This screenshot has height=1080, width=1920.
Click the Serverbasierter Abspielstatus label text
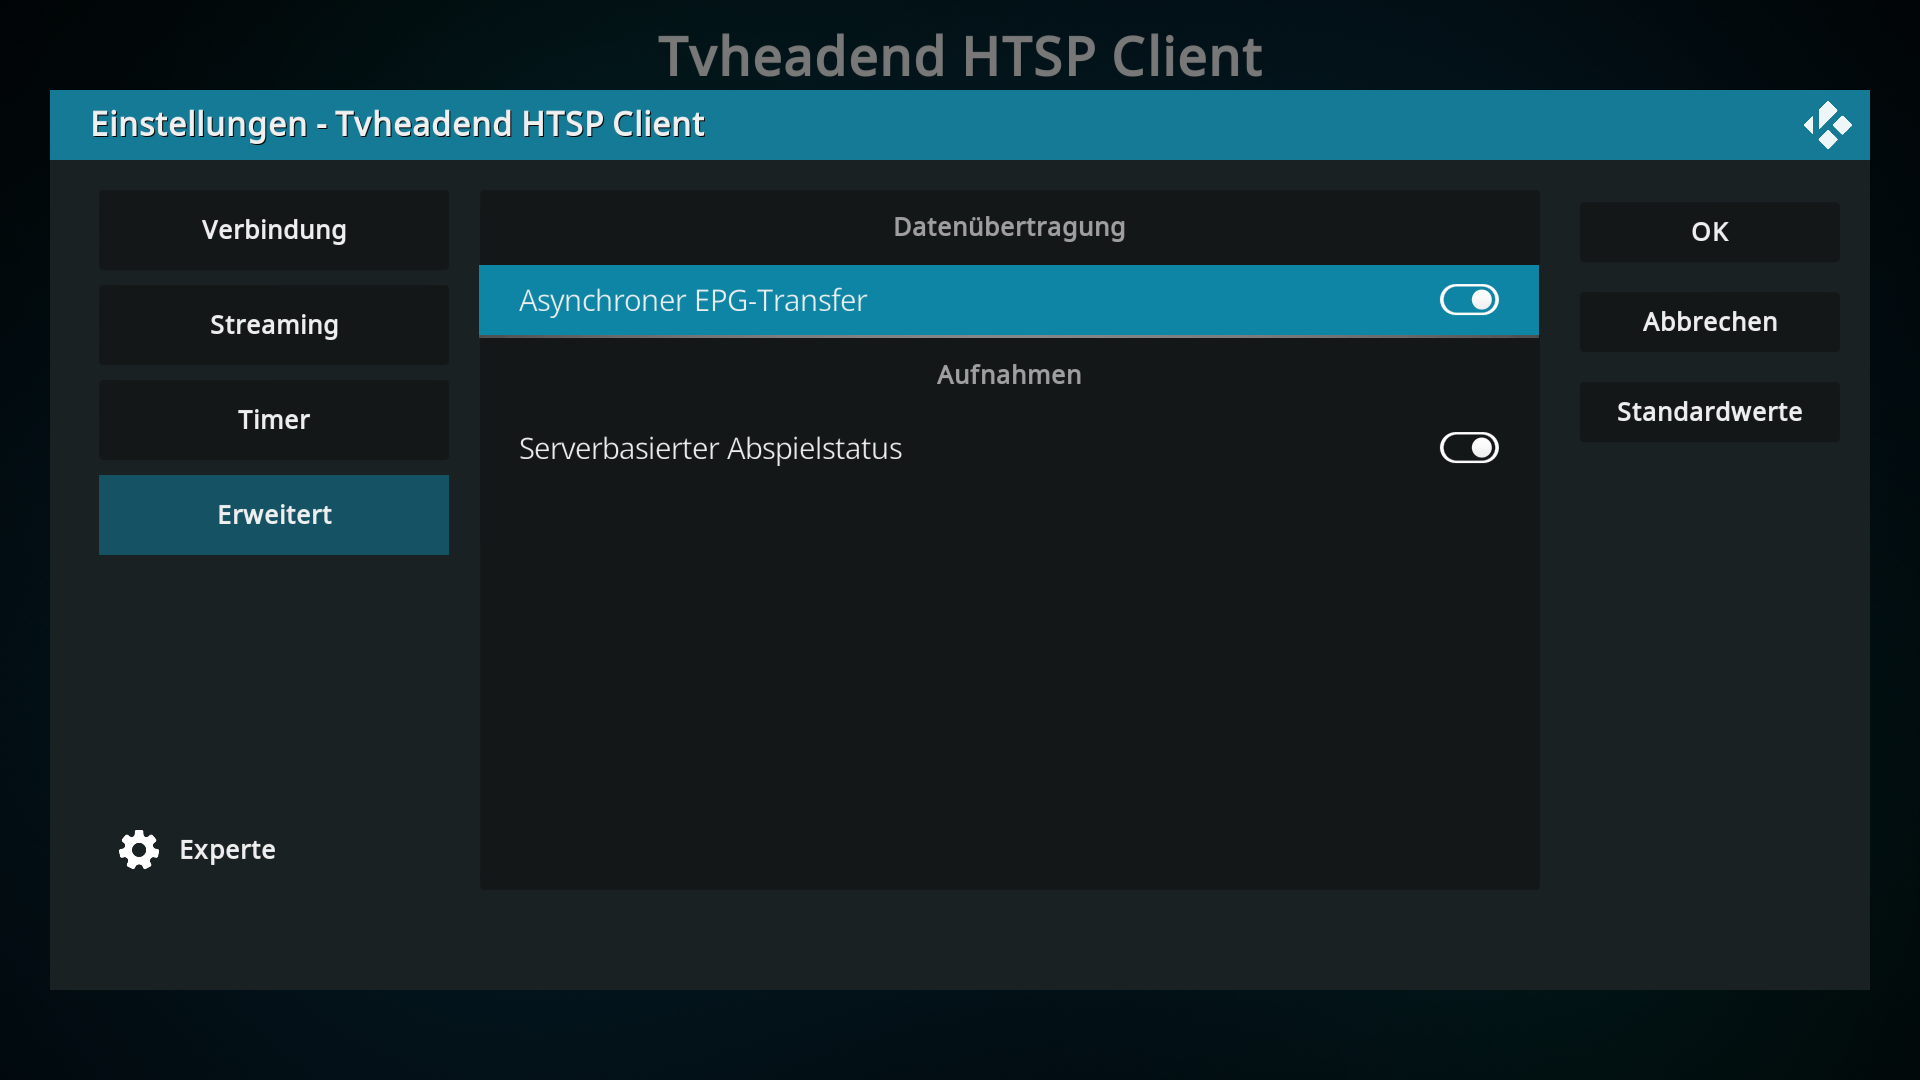(710, 449)
